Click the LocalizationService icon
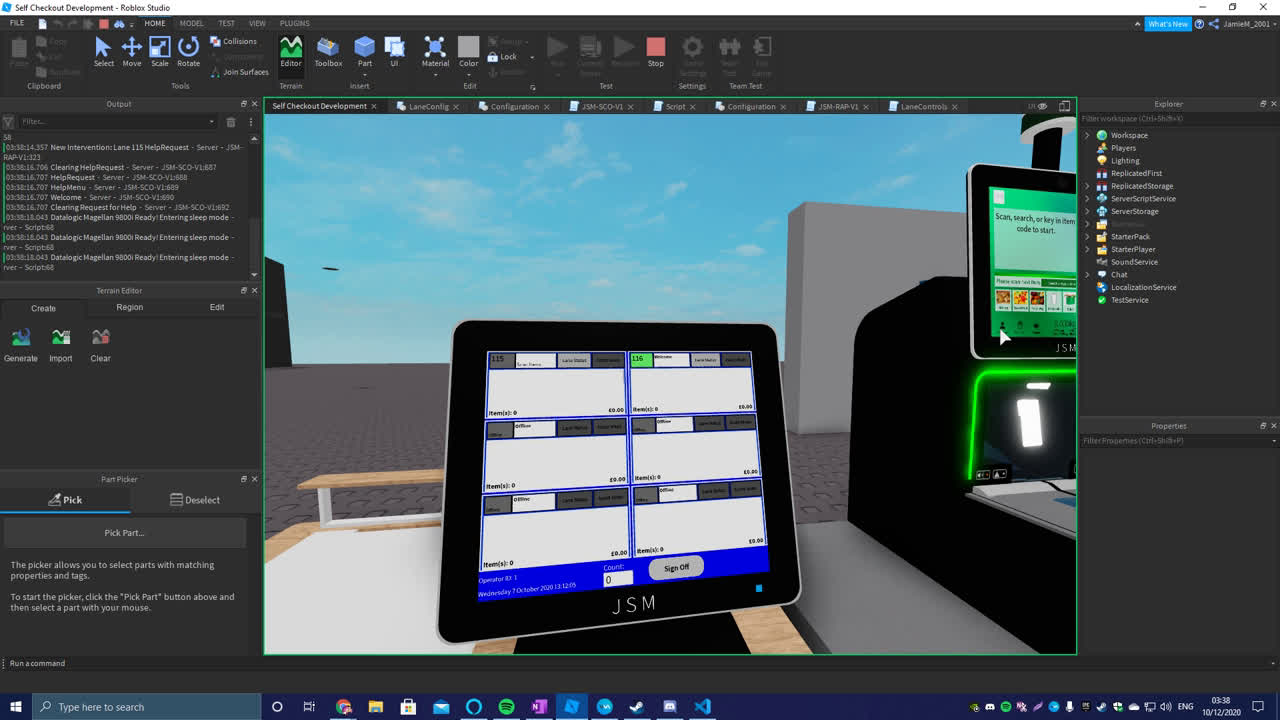Viewport: 1280px width, 720px height. click(x=1102, y=287)
